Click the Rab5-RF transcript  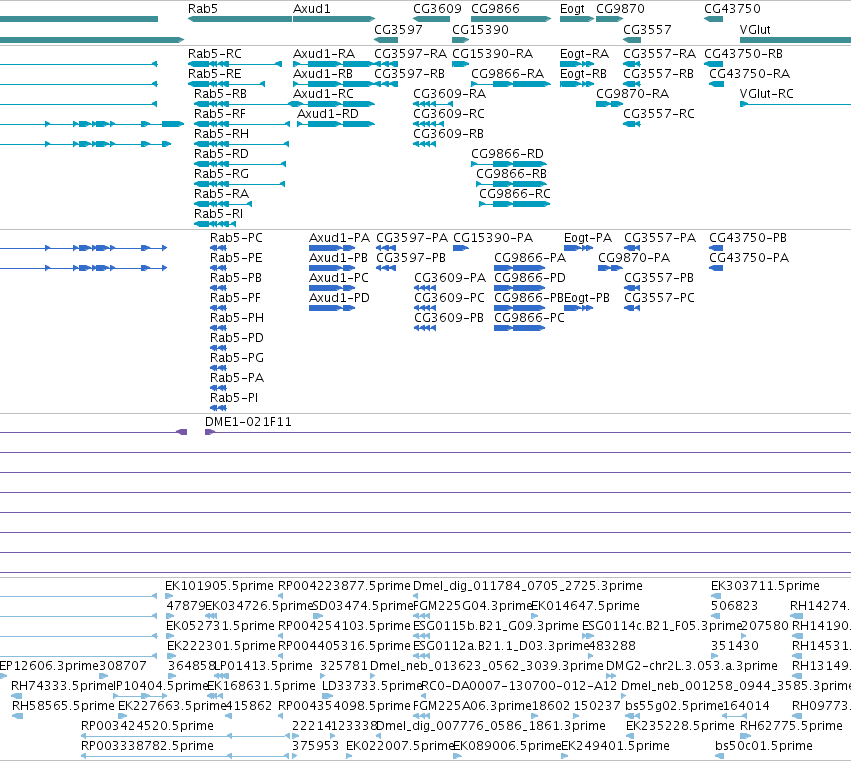220,114
